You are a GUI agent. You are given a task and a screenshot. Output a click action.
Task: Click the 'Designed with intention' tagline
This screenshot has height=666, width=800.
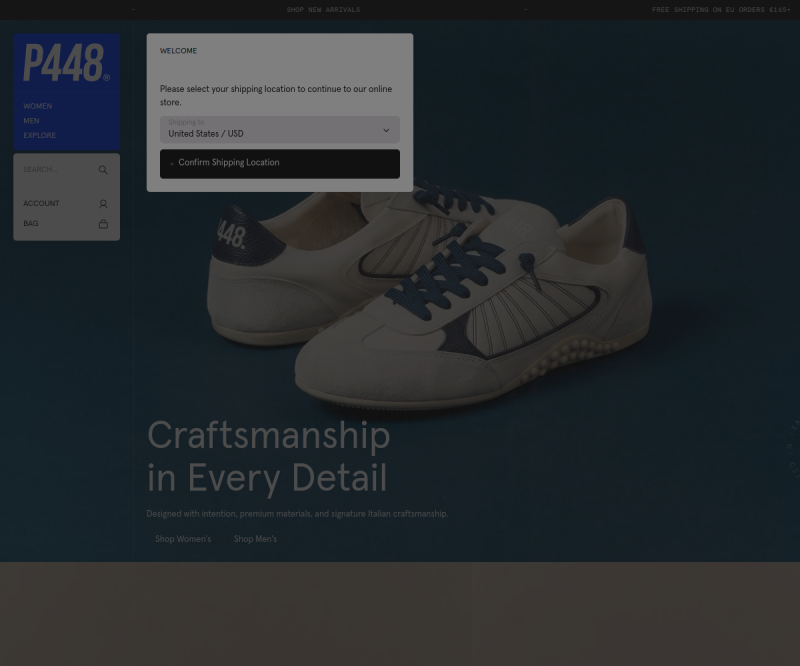(x=297, y=514)
